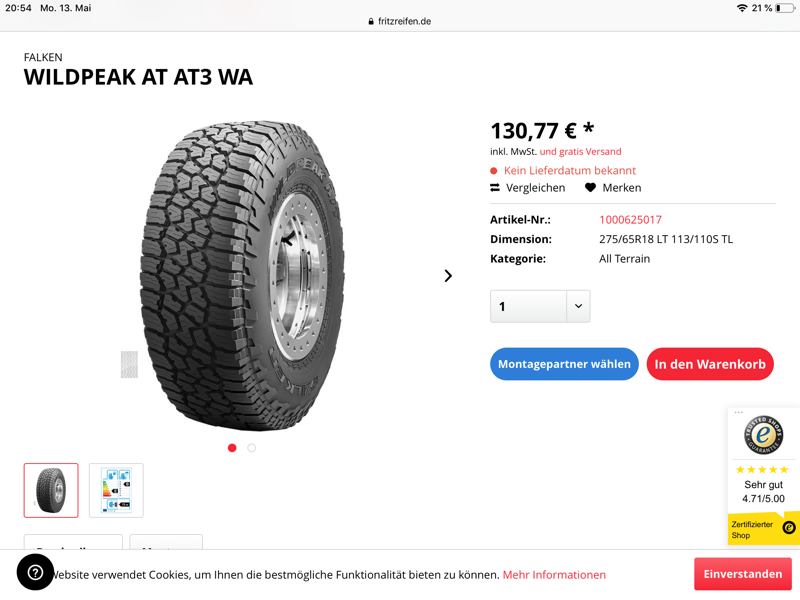Select the second carousel indicator dot
Viewport: 800px width, 600px height.
click(252, 448)
